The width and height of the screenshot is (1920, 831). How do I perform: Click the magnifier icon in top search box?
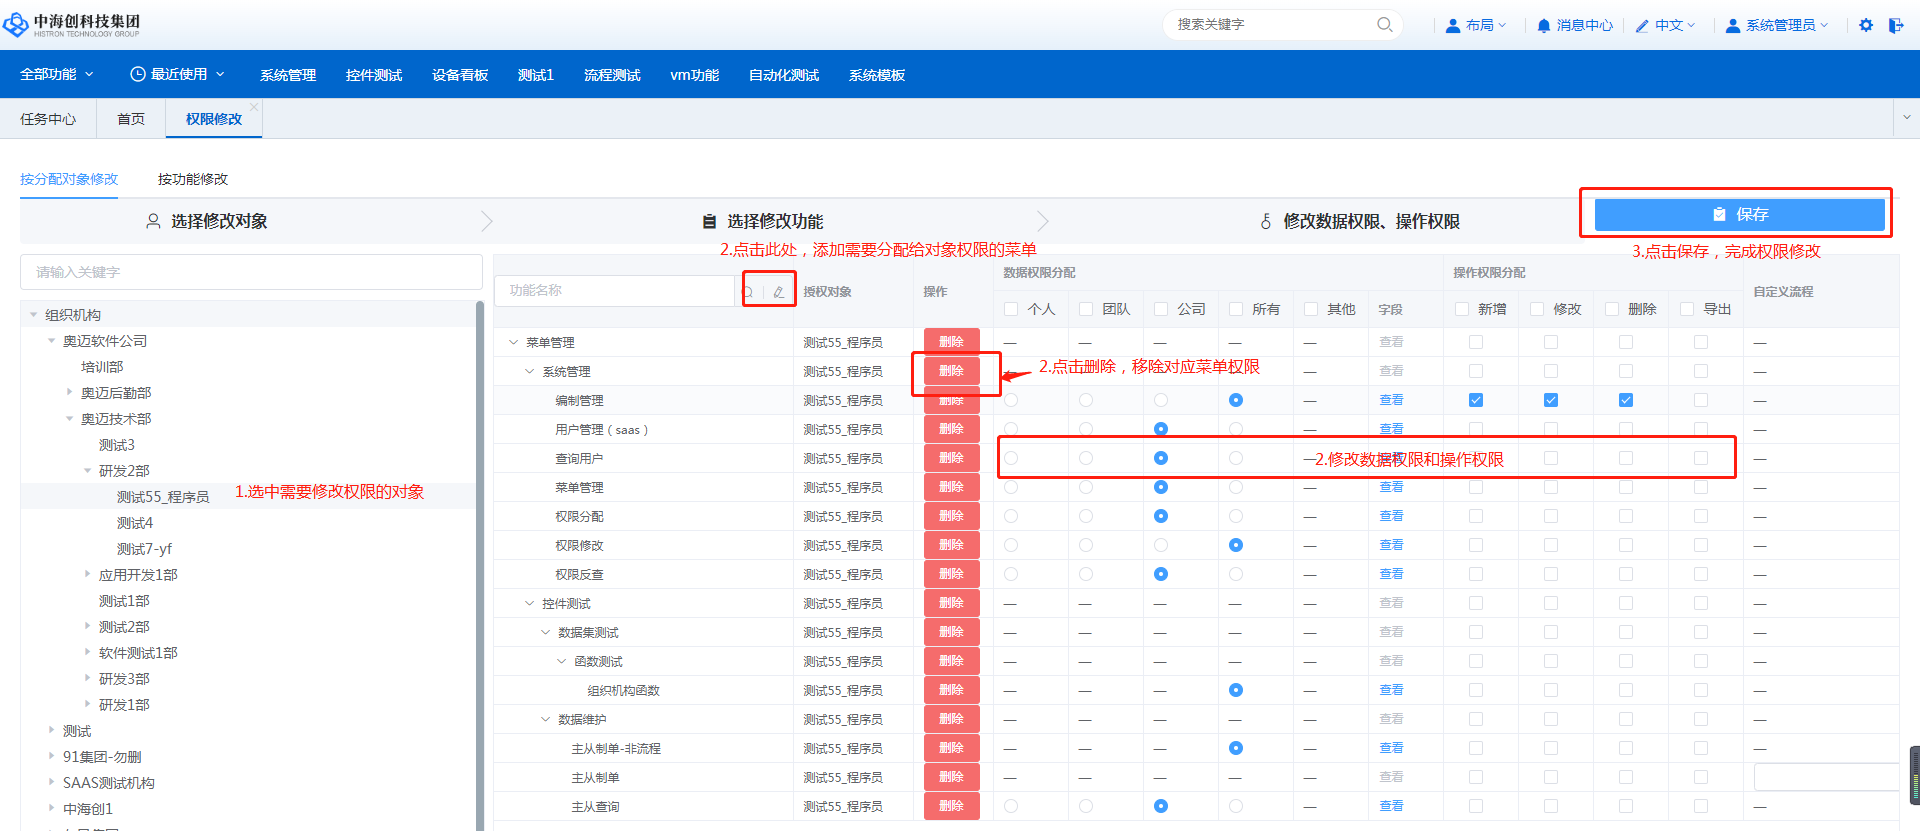pos(1384,25)
